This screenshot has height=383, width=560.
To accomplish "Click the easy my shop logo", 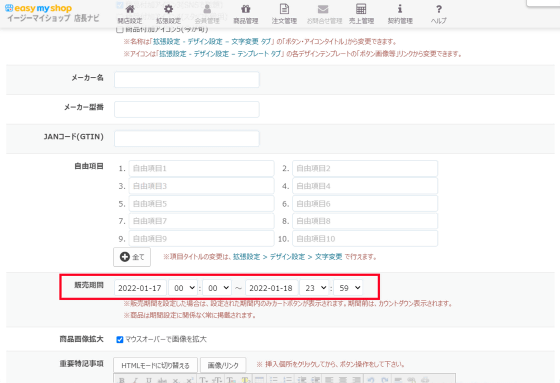I will (x=39, y=8).
